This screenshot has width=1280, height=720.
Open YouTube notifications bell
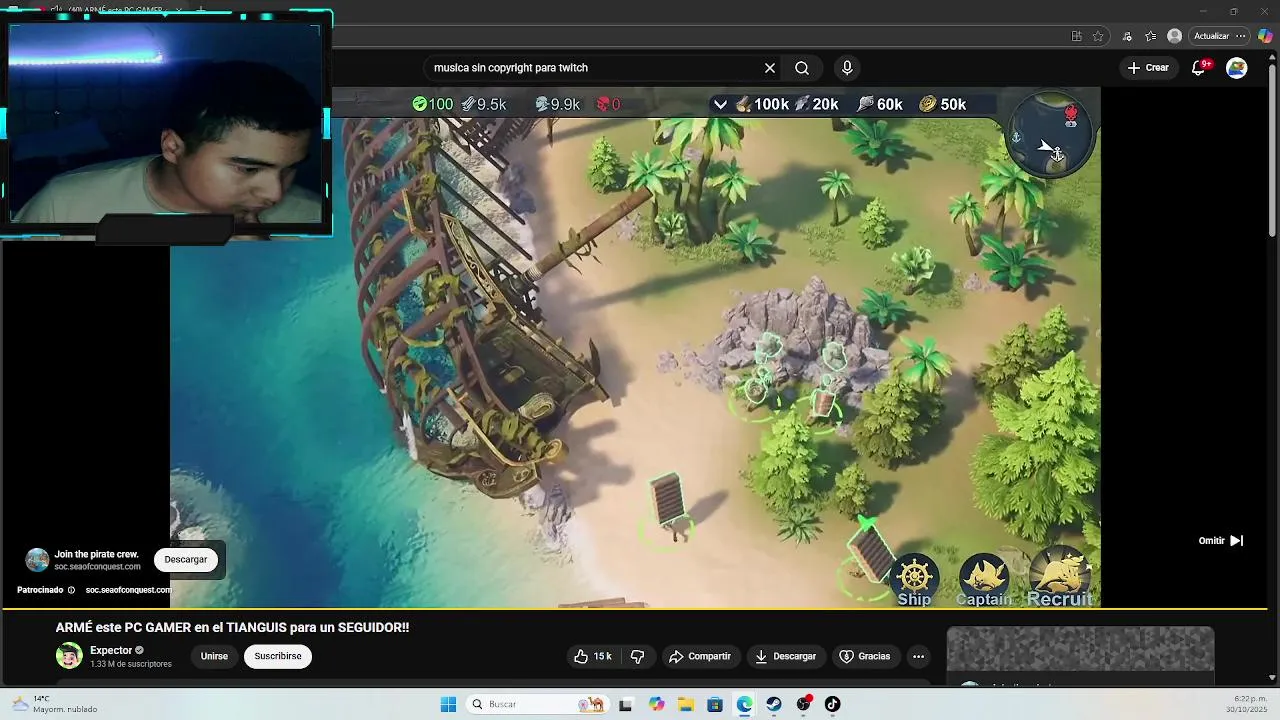pos(1199,68)
